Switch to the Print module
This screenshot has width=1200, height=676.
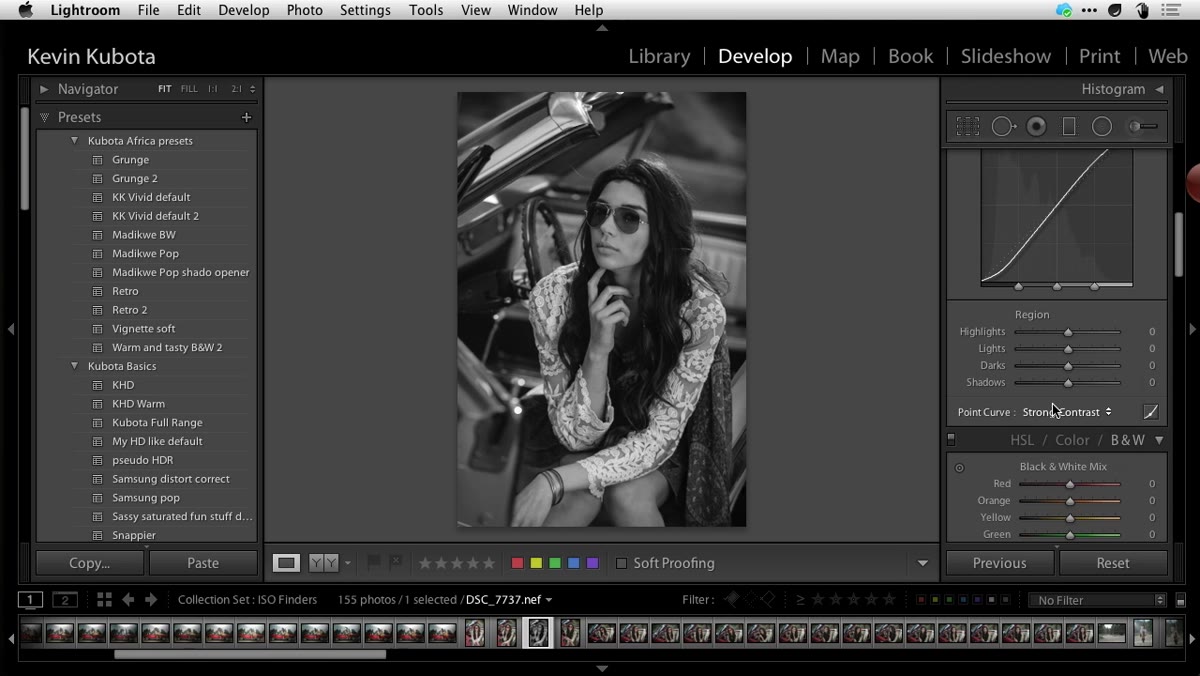[x=1099, y=56]
